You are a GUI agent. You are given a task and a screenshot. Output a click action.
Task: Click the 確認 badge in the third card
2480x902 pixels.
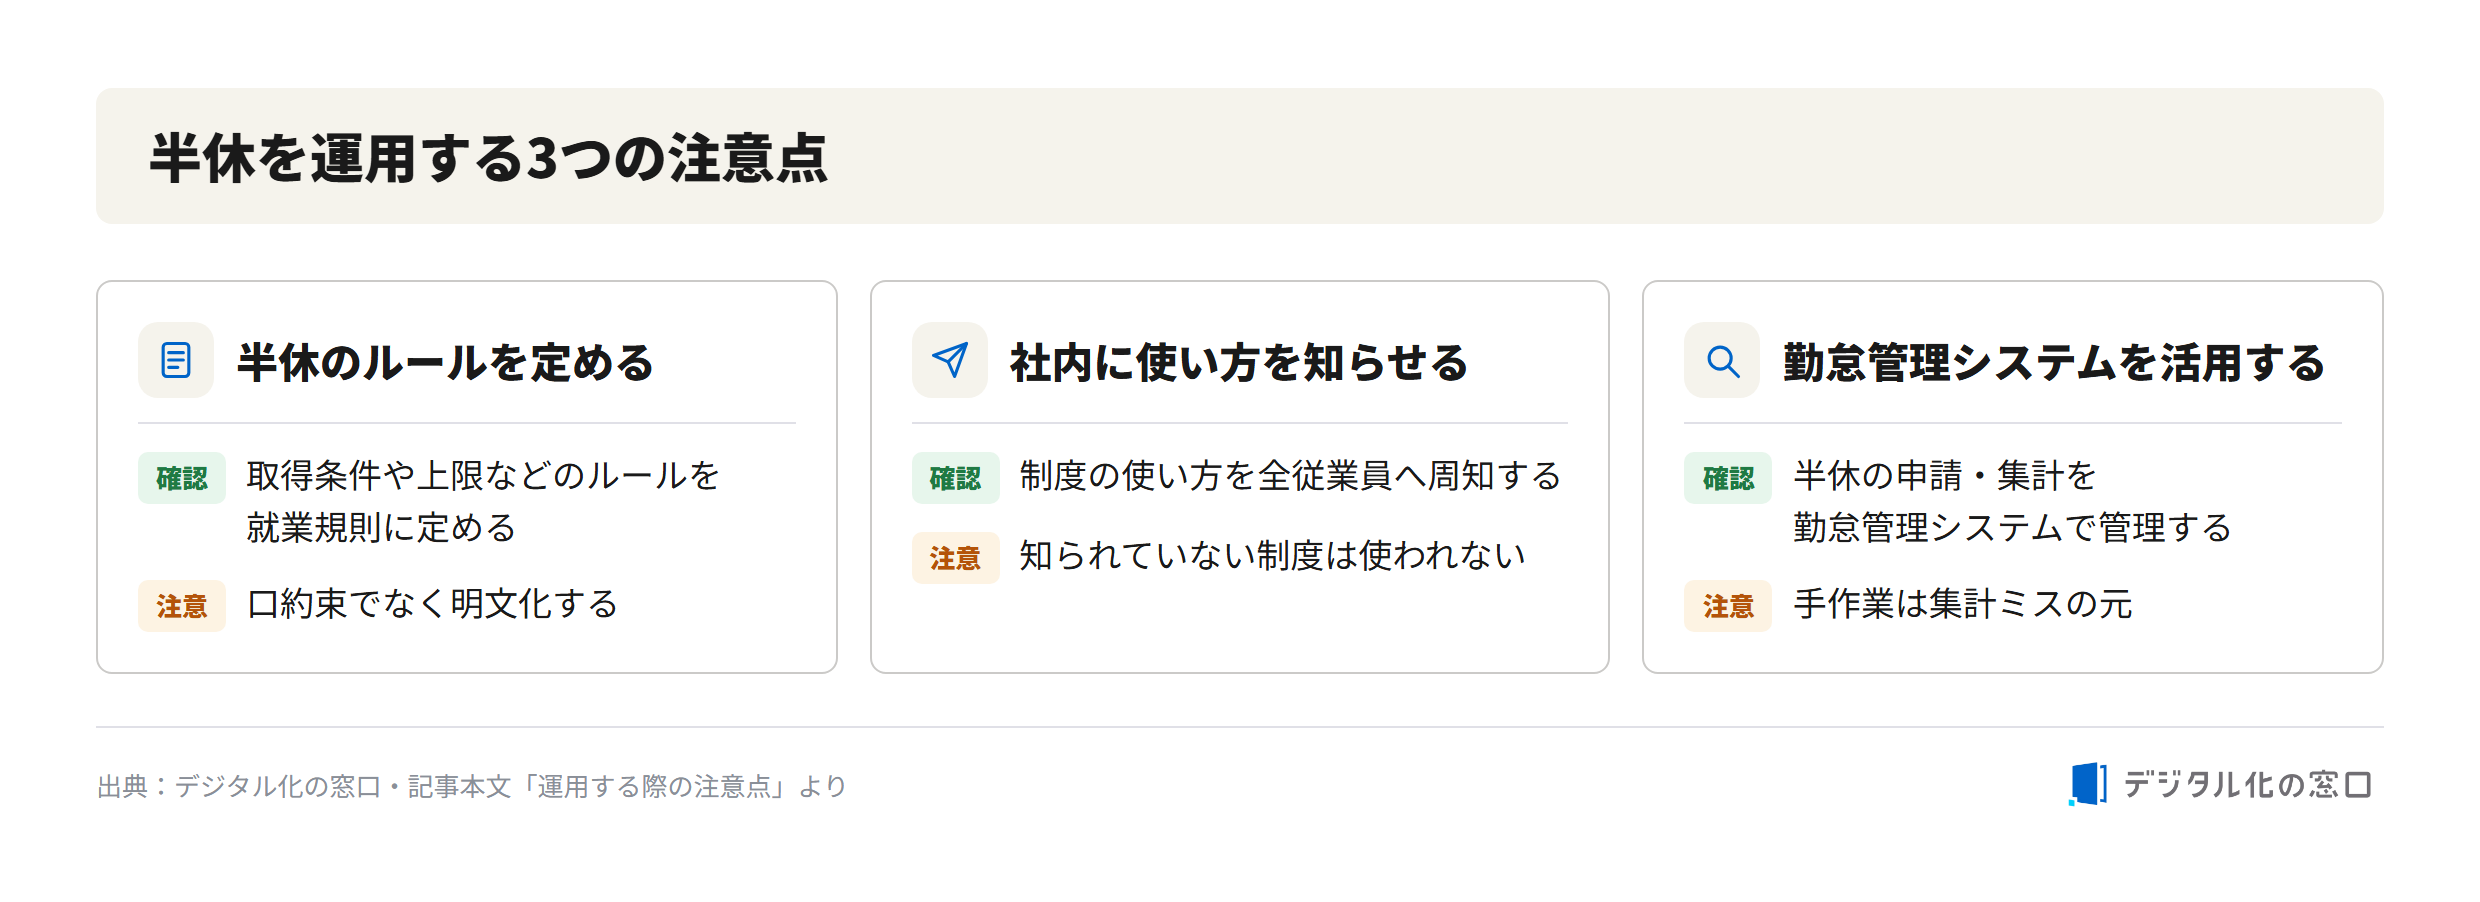point(1728,478)
